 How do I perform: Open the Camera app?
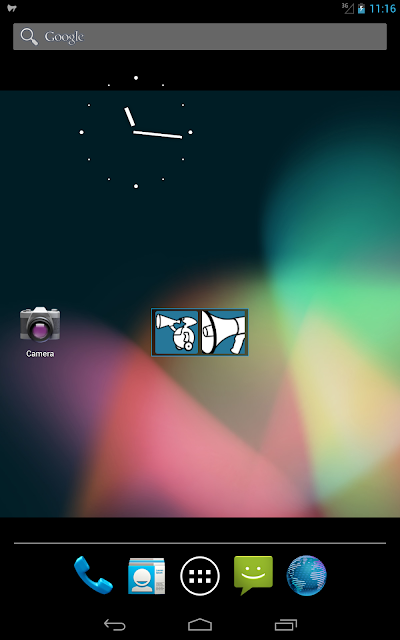pyautogui.click(x=40, y=332)
